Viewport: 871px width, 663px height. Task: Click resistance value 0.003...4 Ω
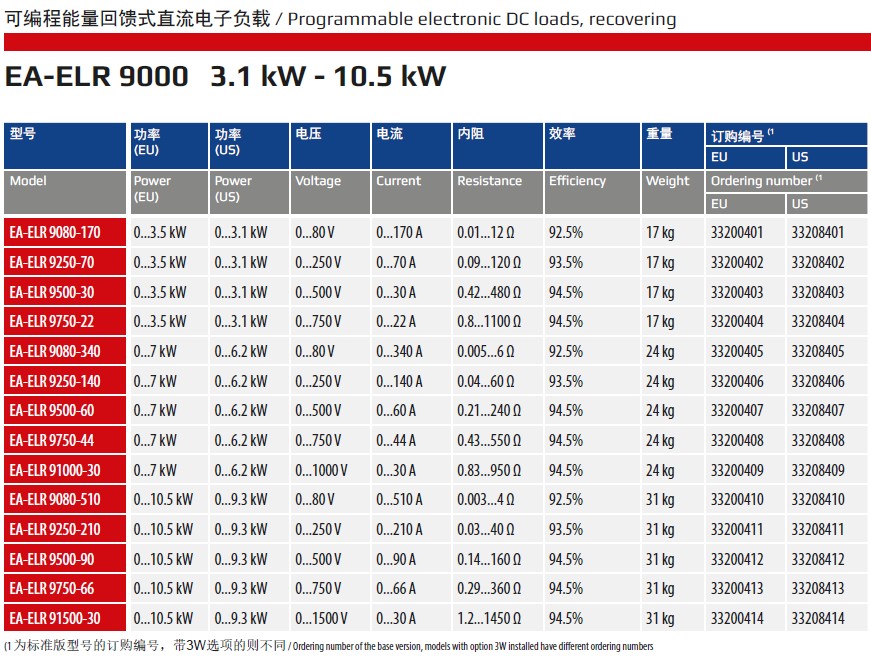coord(486,499)
